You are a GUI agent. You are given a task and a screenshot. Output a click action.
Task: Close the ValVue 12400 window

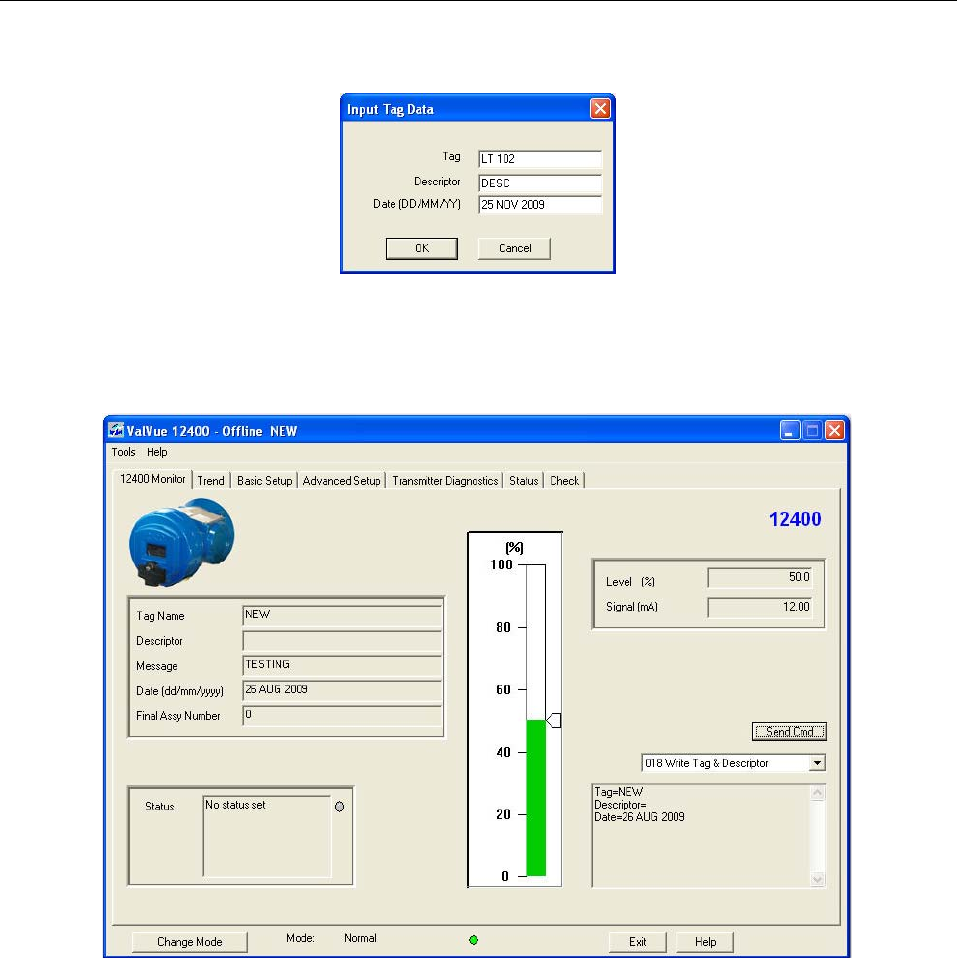tap(835, 431)
